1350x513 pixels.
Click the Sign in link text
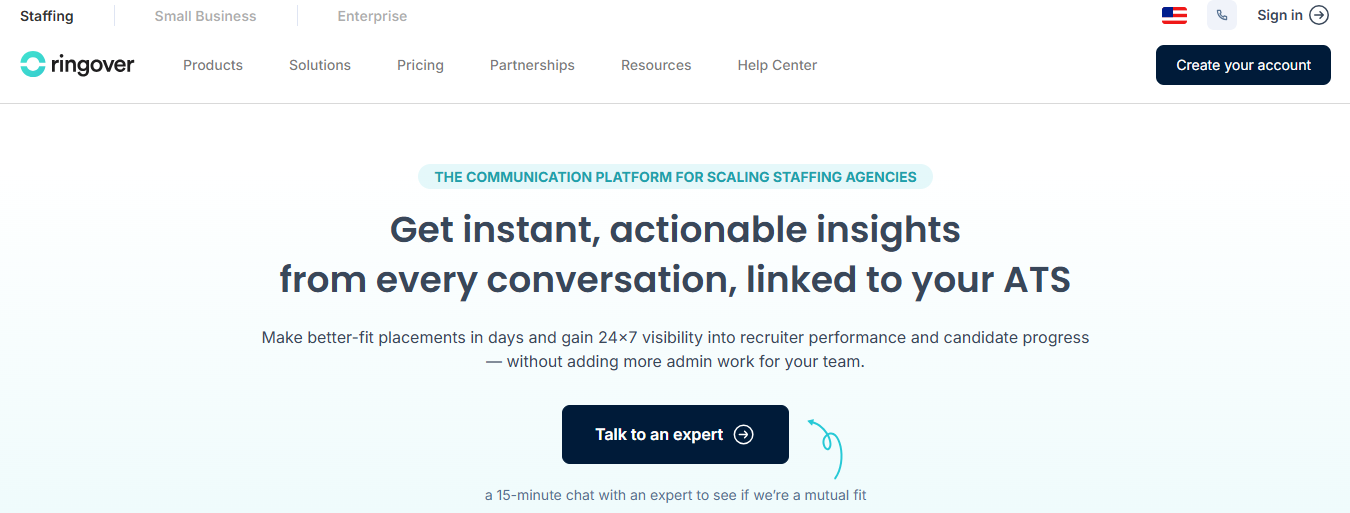tap(1280, 15)
